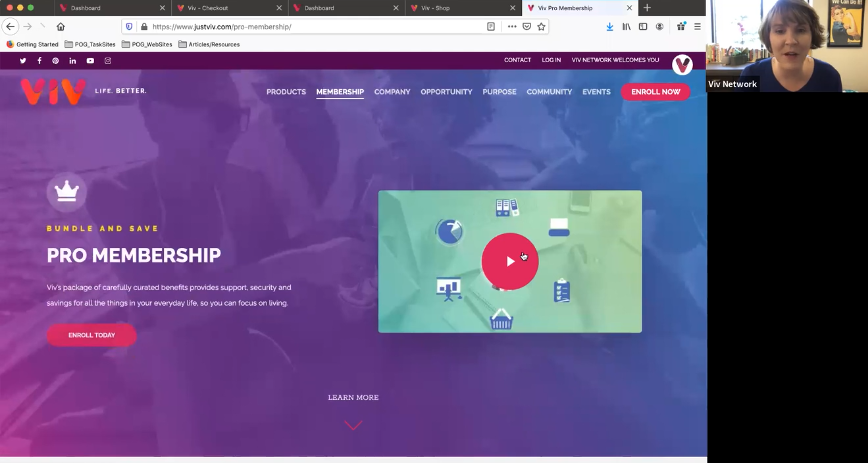This screenshot has width=868, height=463.
Task: Open page actions three-dot menu
Action: click(x=512, y=27)
